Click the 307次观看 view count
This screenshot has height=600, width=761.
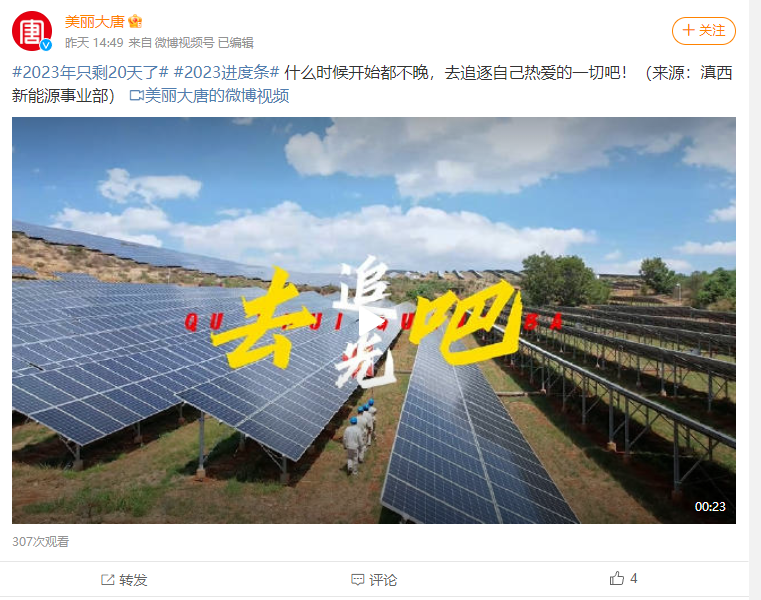tap(41, 542)
